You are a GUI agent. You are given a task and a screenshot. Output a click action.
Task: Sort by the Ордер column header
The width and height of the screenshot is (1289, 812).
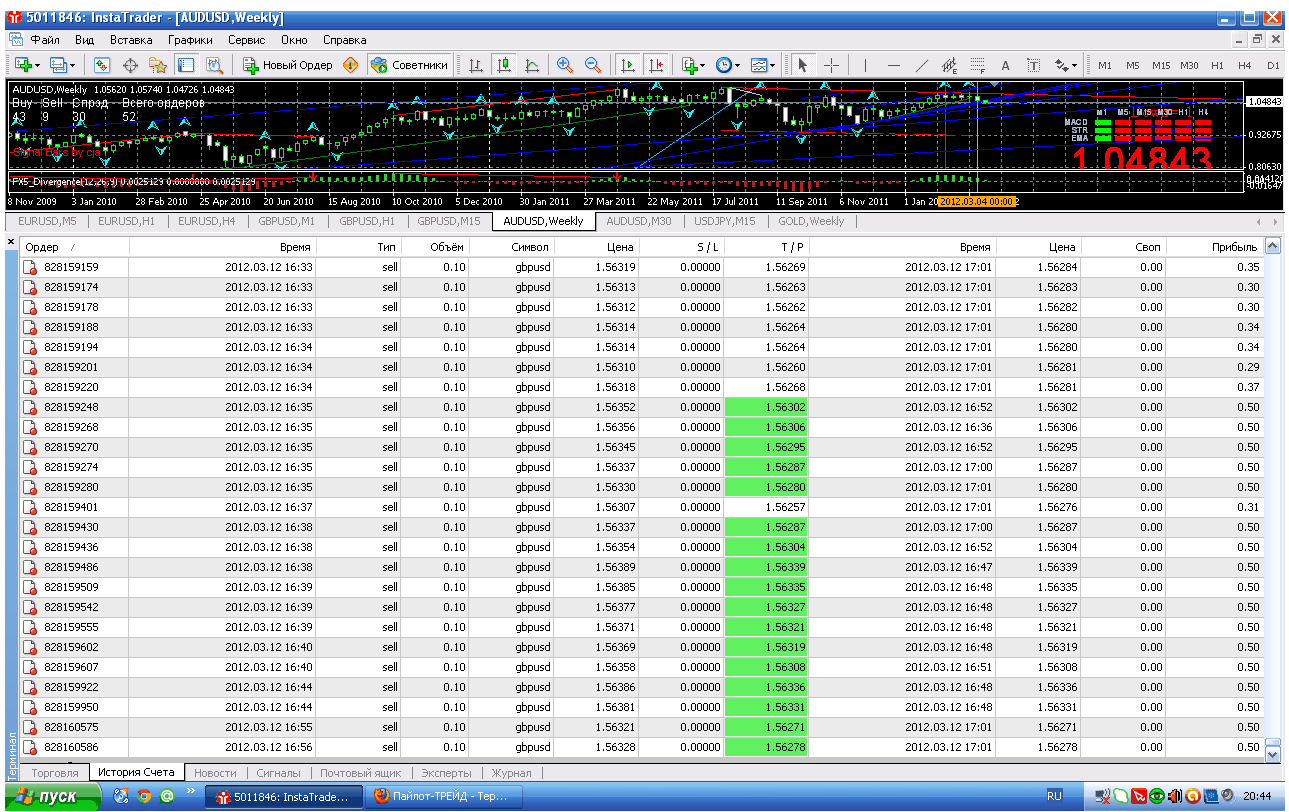tap(74, 247)
